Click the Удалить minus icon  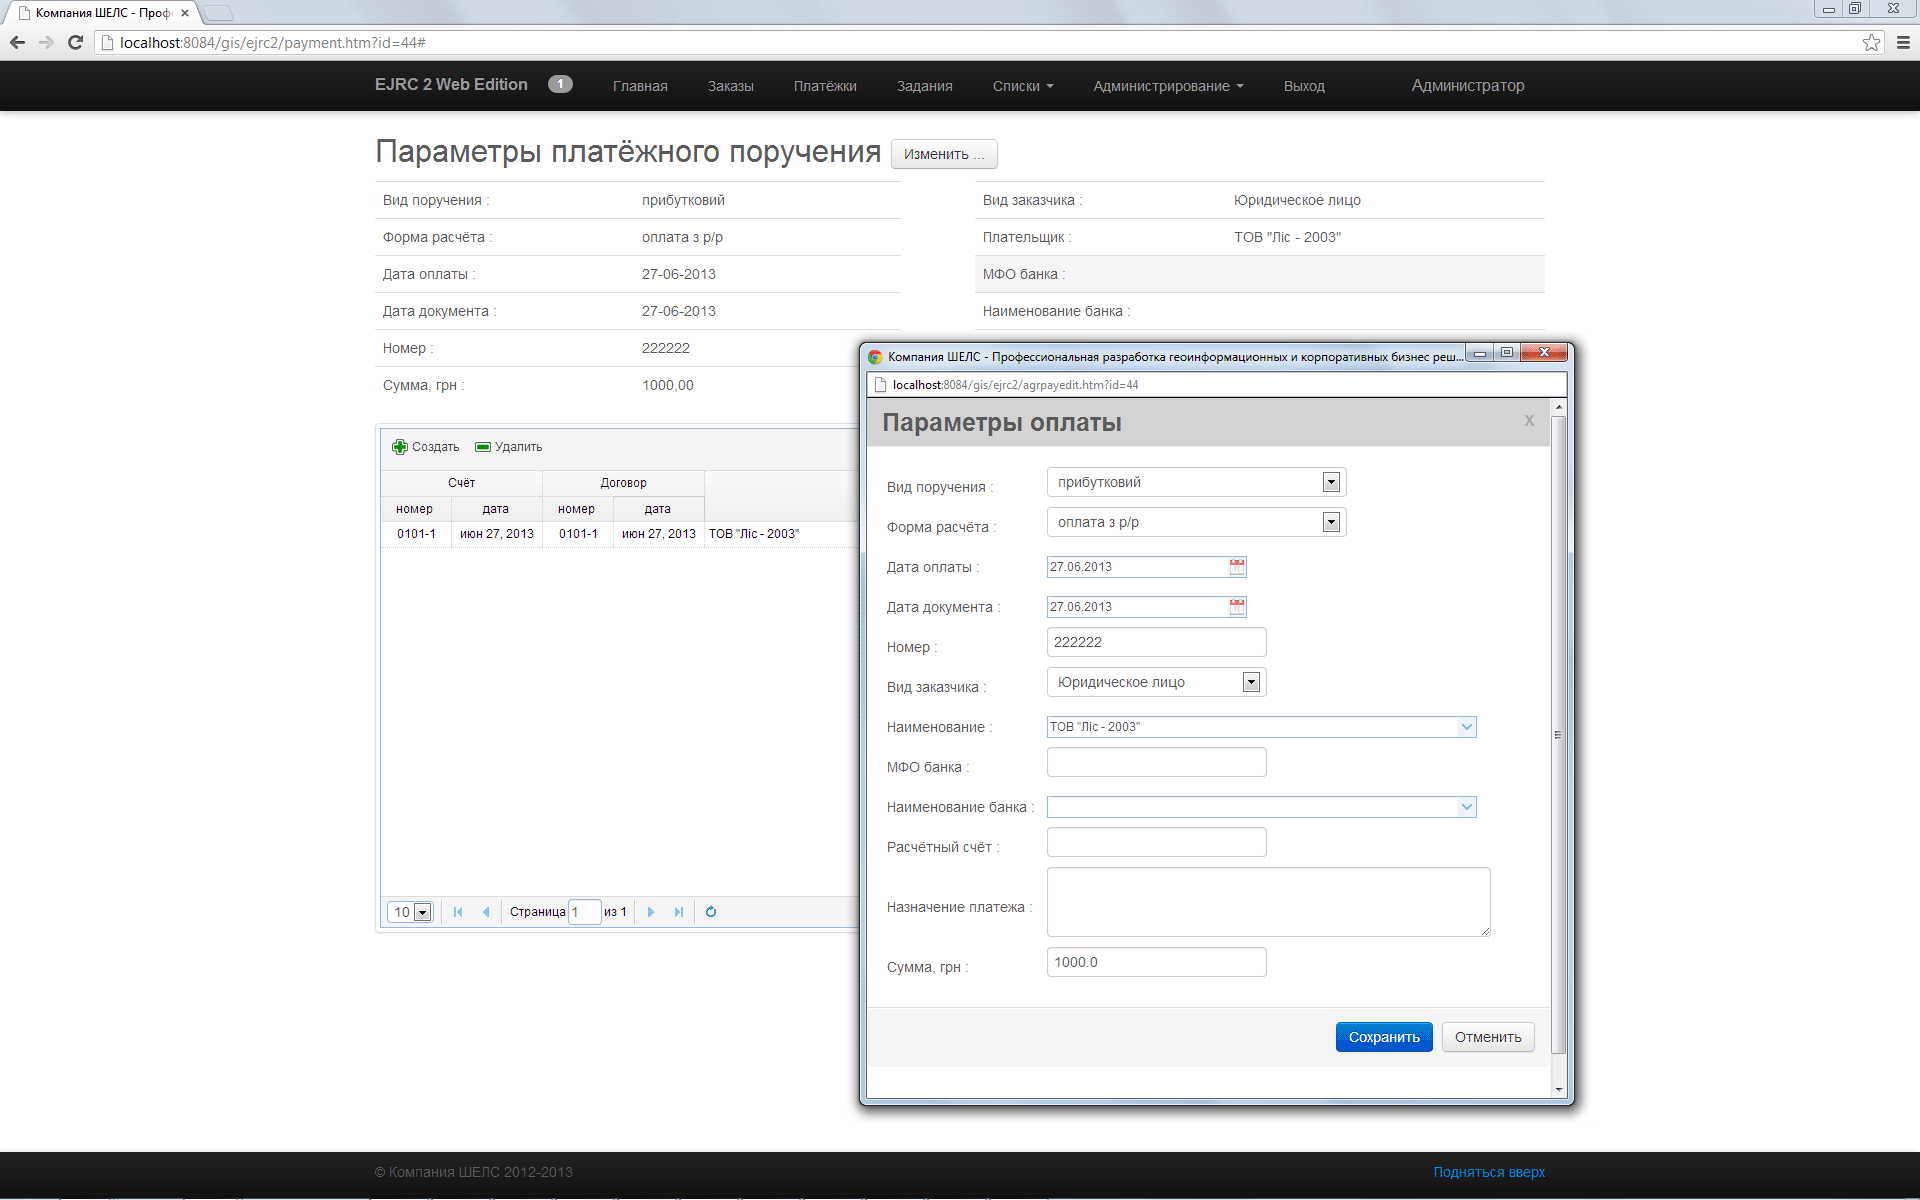pyautogui.click(x=483, y=447)
